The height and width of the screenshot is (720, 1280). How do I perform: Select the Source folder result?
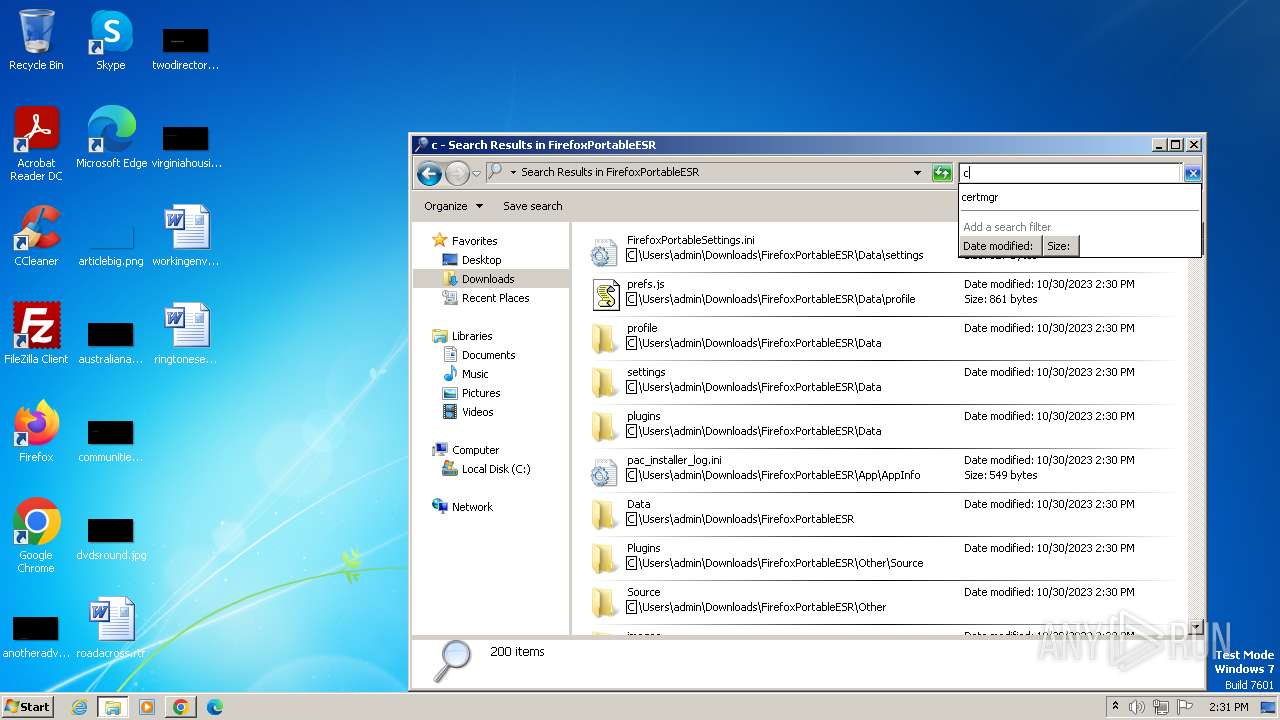[x=881, y=600]
